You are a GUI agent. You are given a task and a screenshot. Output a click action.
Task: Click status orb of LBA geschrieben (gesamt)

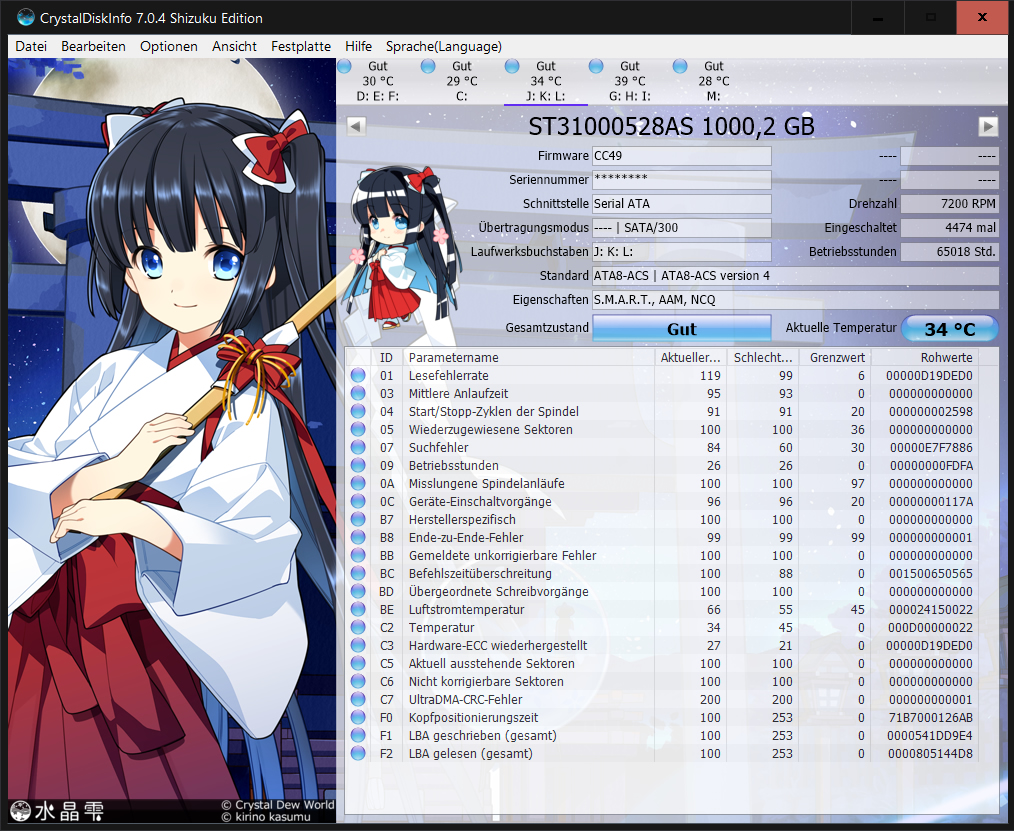coord(358,735)
